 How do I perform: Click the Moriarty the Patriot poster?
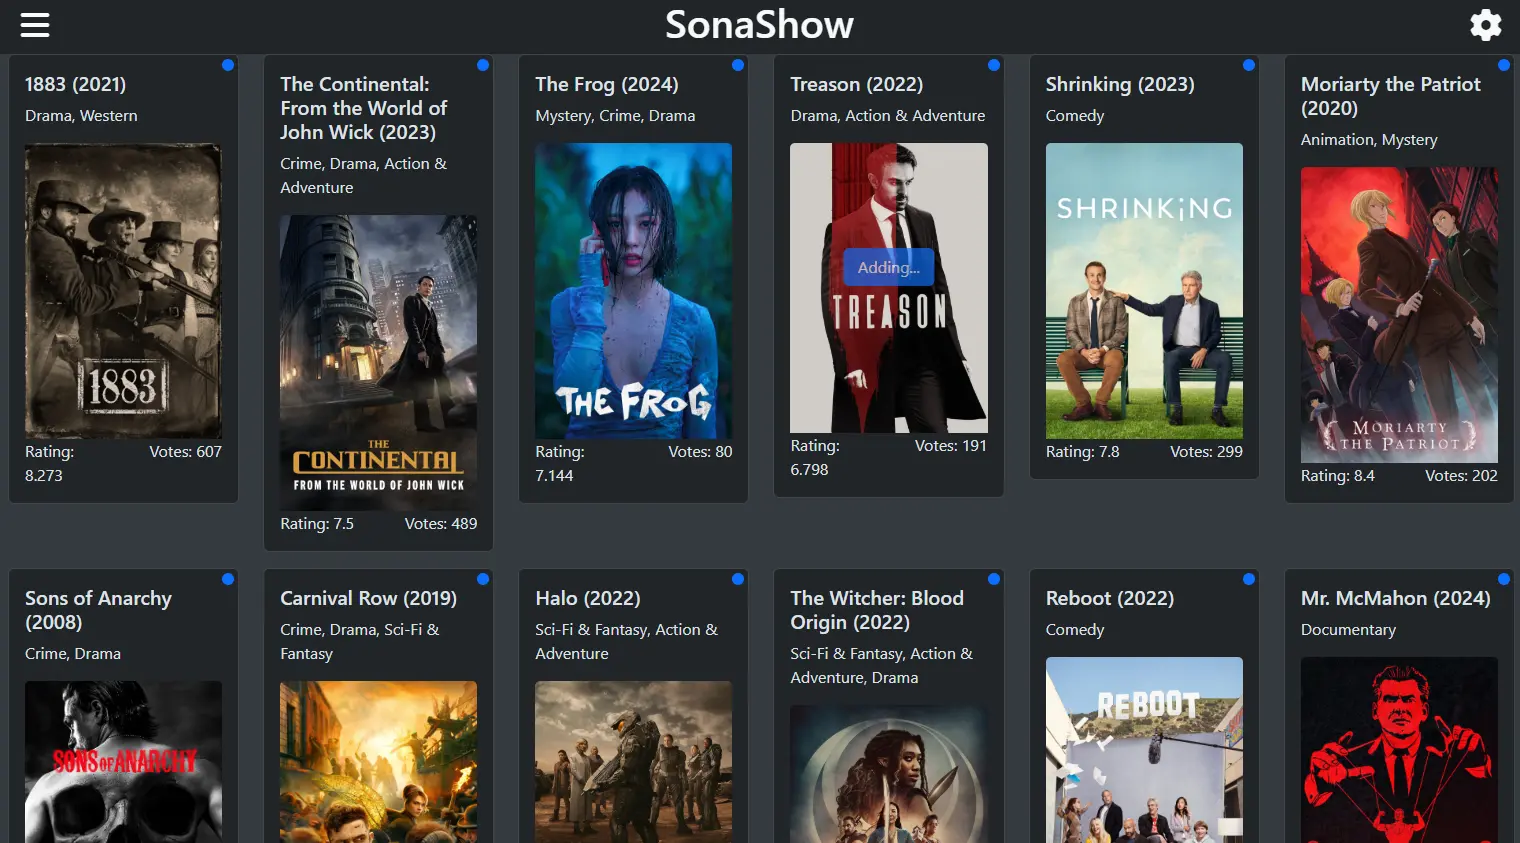point(1399,315)
